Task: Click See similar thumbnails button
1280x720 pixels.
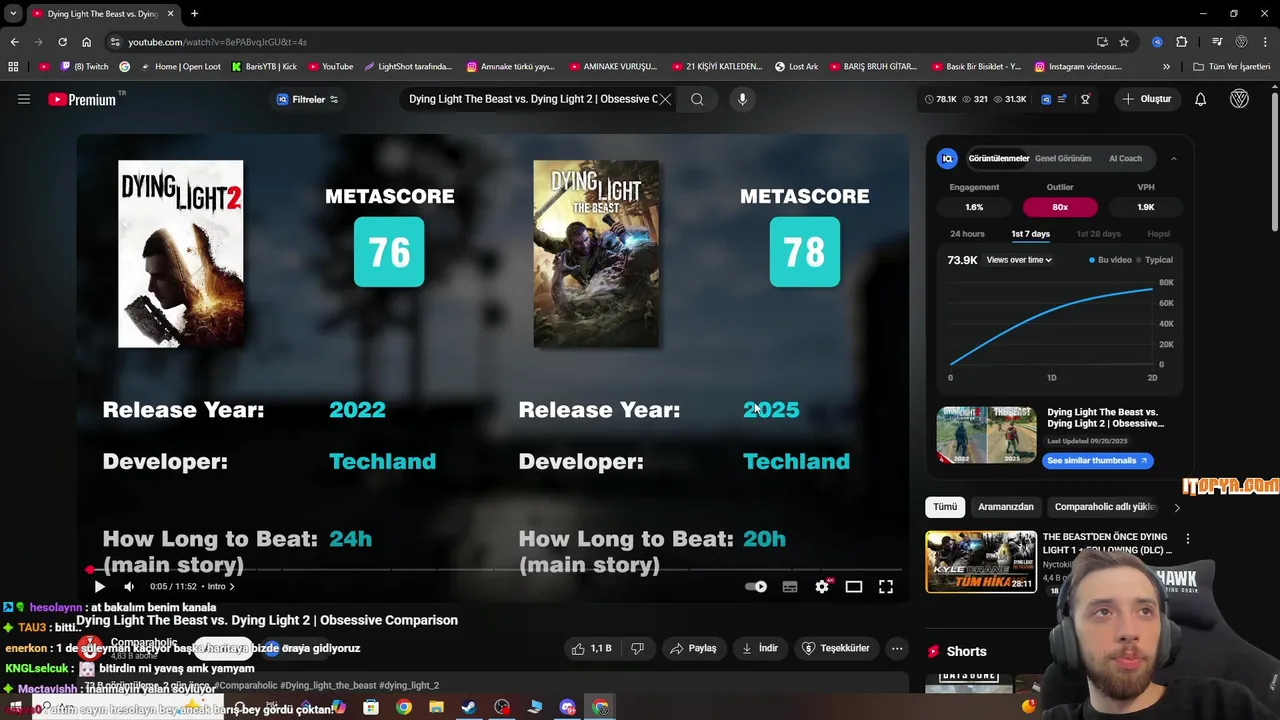Action: click(x=1097, y=461)
